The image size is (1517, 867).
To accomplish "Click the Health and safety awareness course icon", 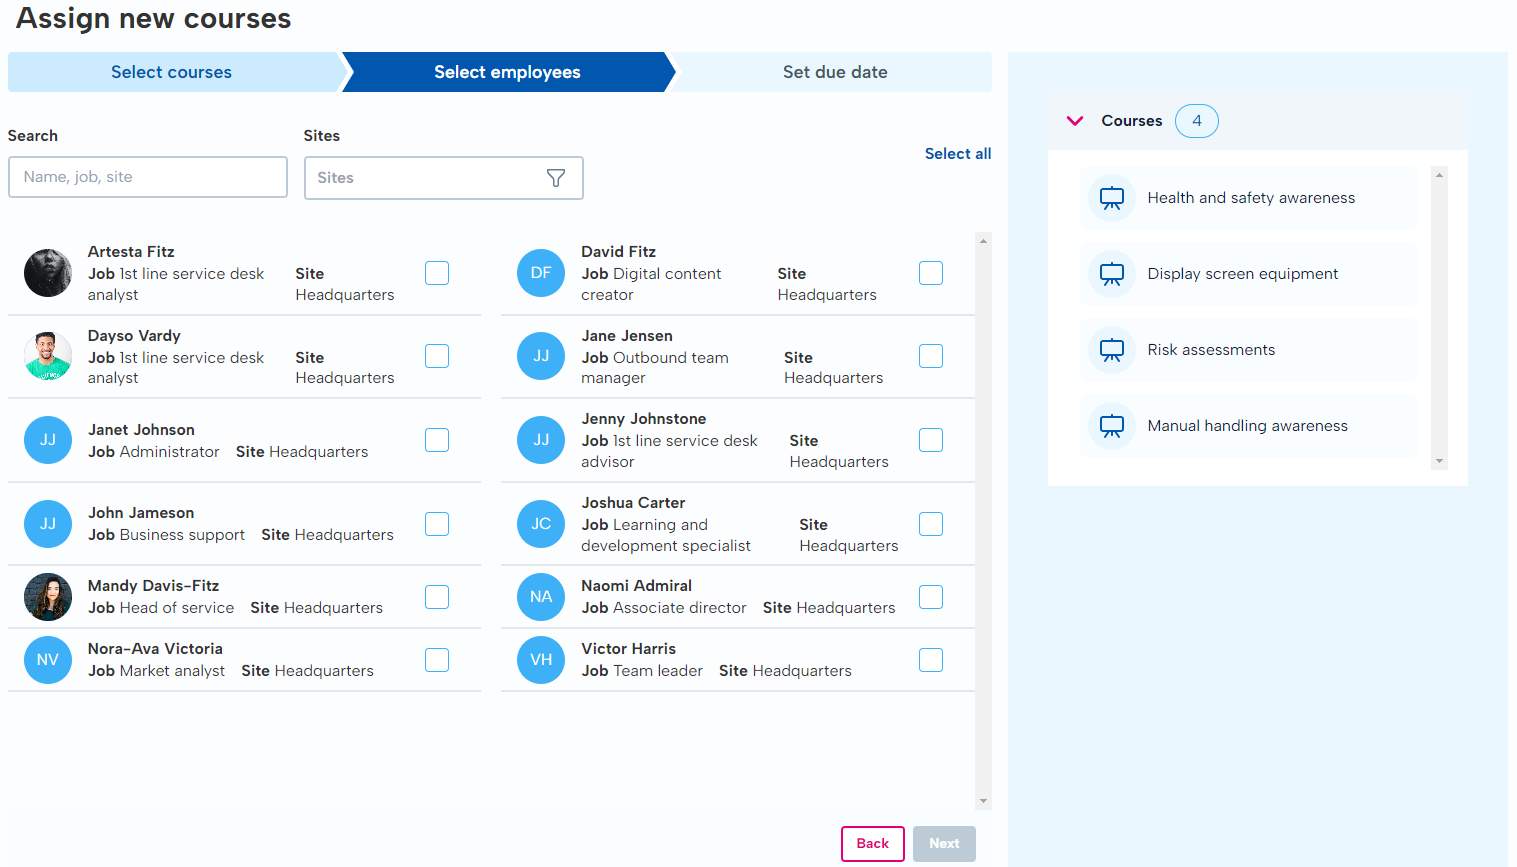I will coord(1111,198).
